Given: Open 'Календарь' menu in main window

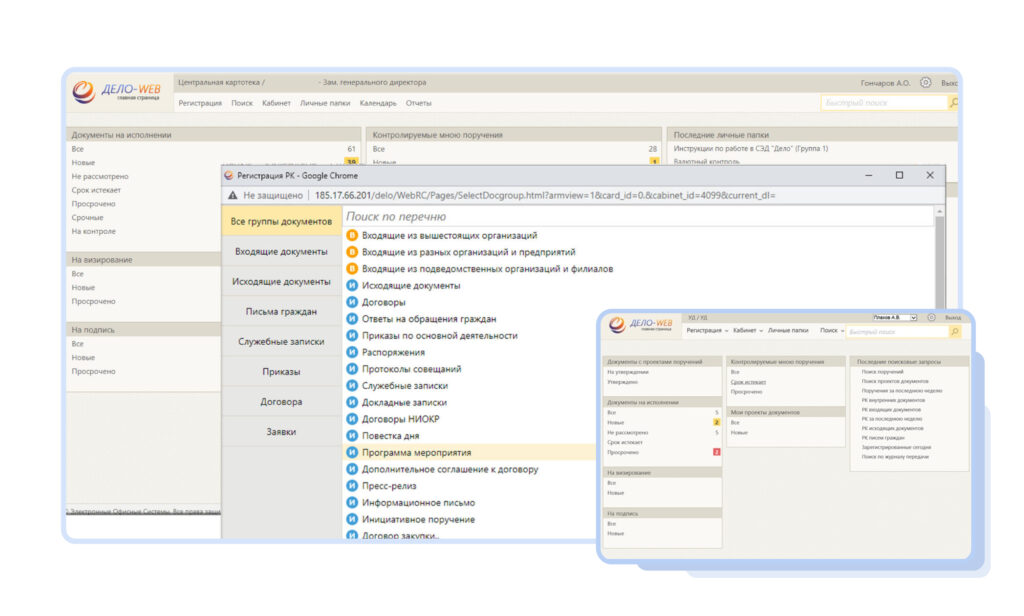Looking at the screenshot, I should [x=378, y=103].
